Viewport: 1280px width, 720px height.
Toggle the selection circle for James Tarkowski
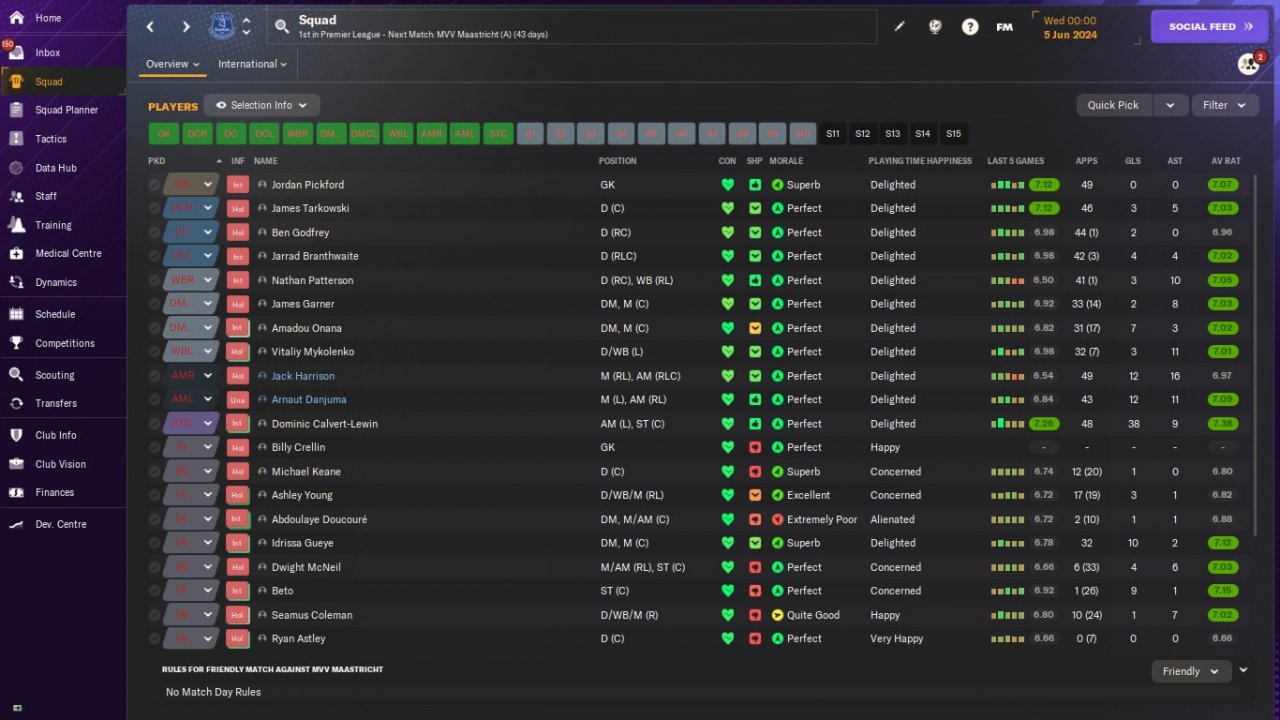tap(154, 208)
